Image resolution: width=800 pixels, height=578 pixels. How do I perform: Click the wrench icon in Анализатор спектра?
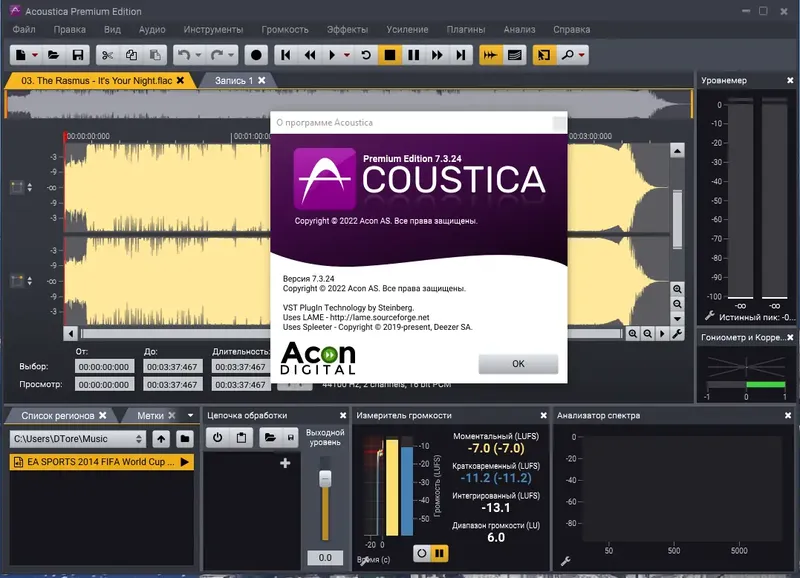click(x=565, y=560)
